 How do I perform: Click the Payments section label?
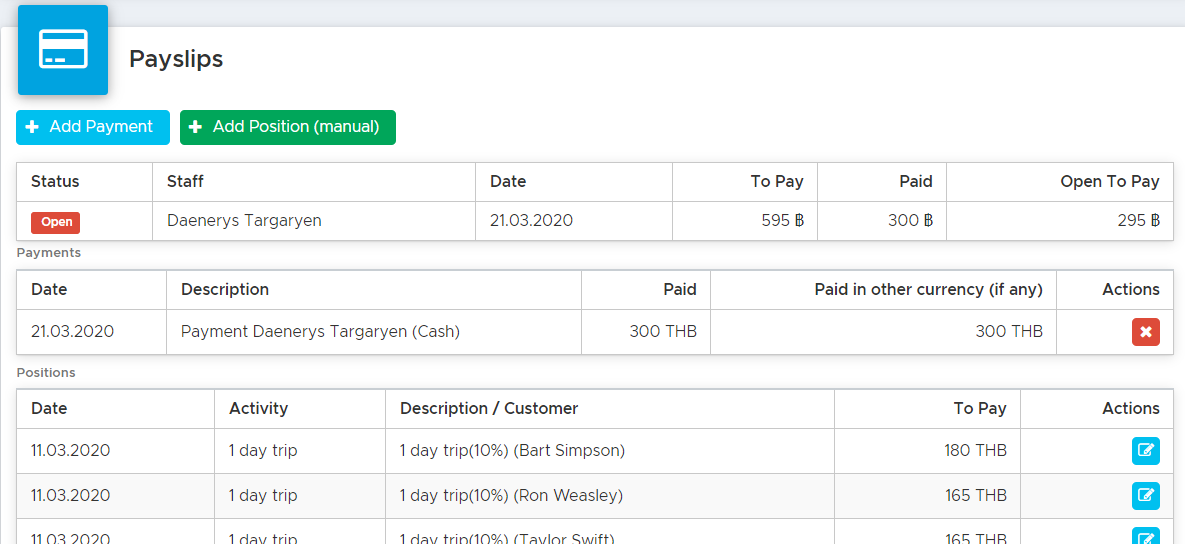pyautogui.click(x=48, y=253)
